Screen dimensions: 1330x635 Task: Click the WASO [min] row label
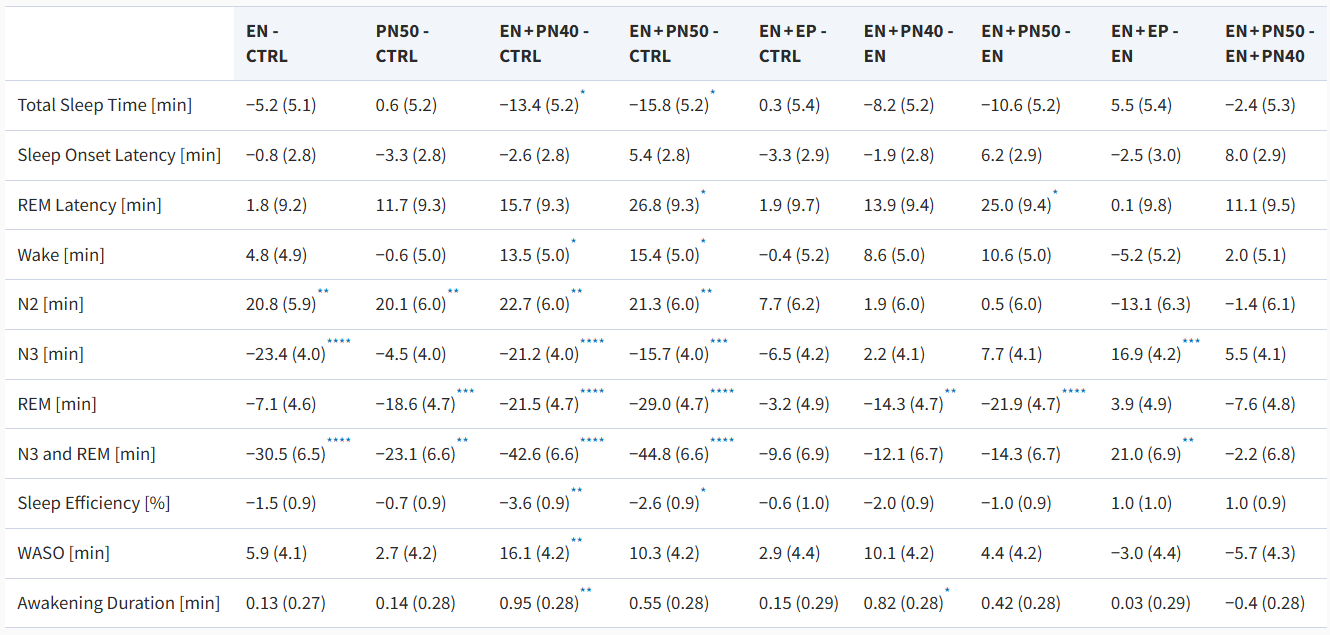64,553
